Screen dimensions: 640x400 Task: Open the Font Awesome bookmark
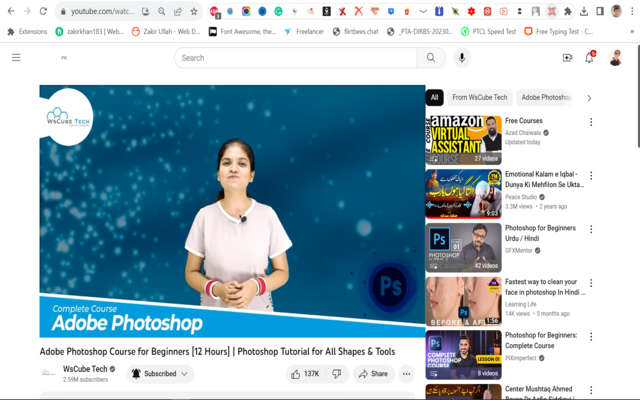(242, 31)
